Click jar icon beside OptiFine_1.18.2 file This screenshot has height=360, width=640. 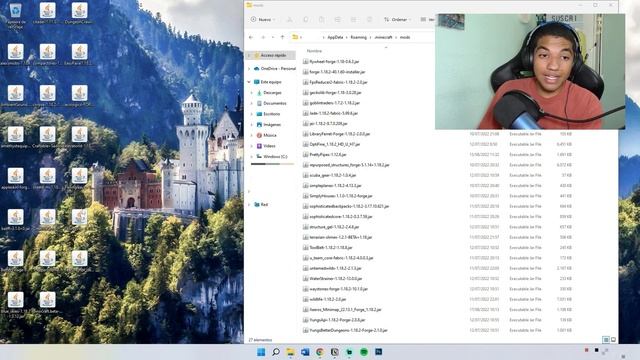tap(305, 144)
